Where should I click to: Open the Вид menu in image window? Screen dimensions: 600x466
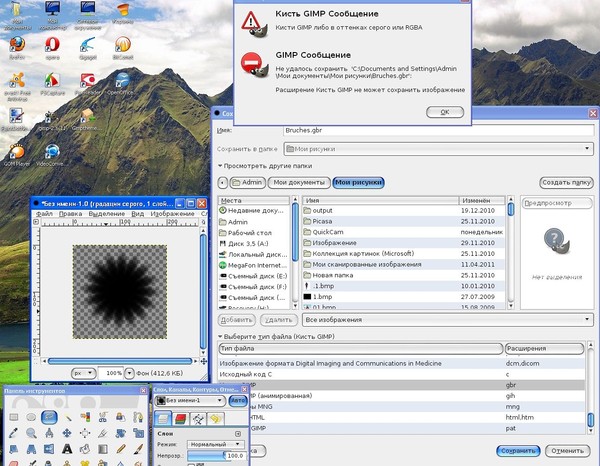click(x=138, y=213)
